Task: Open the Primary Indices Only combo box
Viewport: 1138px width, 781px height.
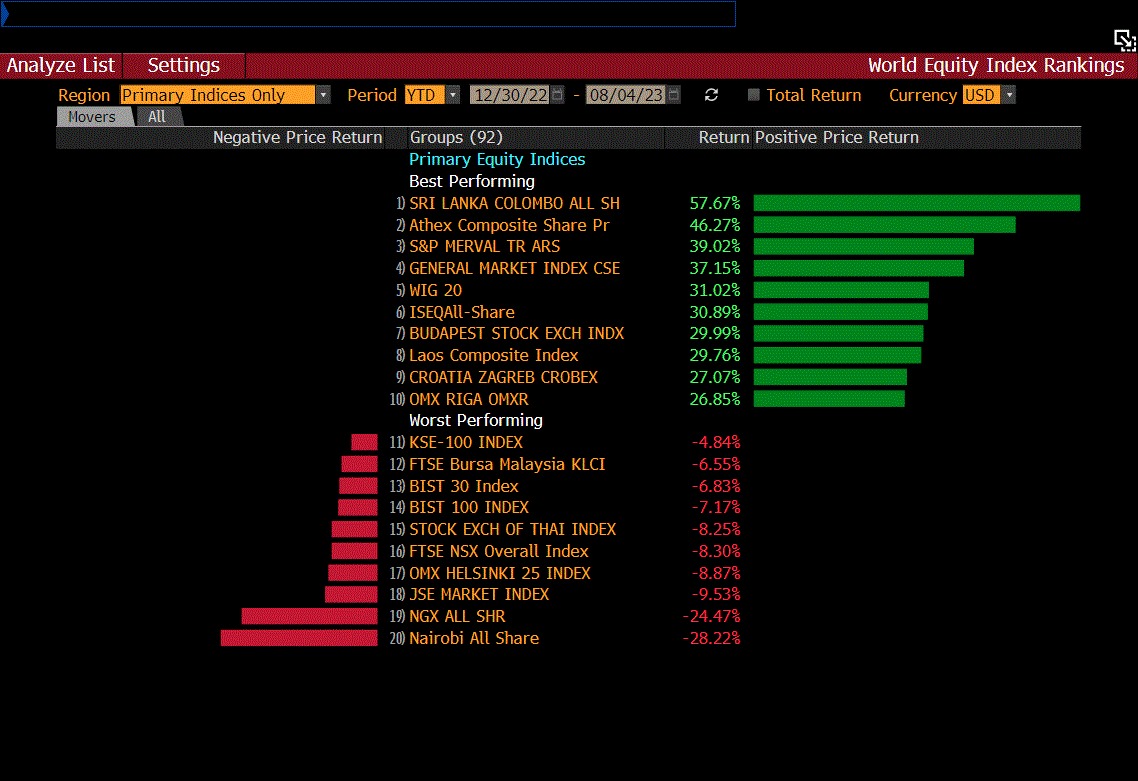Action: pyautogui.click(x=218, y=95)
